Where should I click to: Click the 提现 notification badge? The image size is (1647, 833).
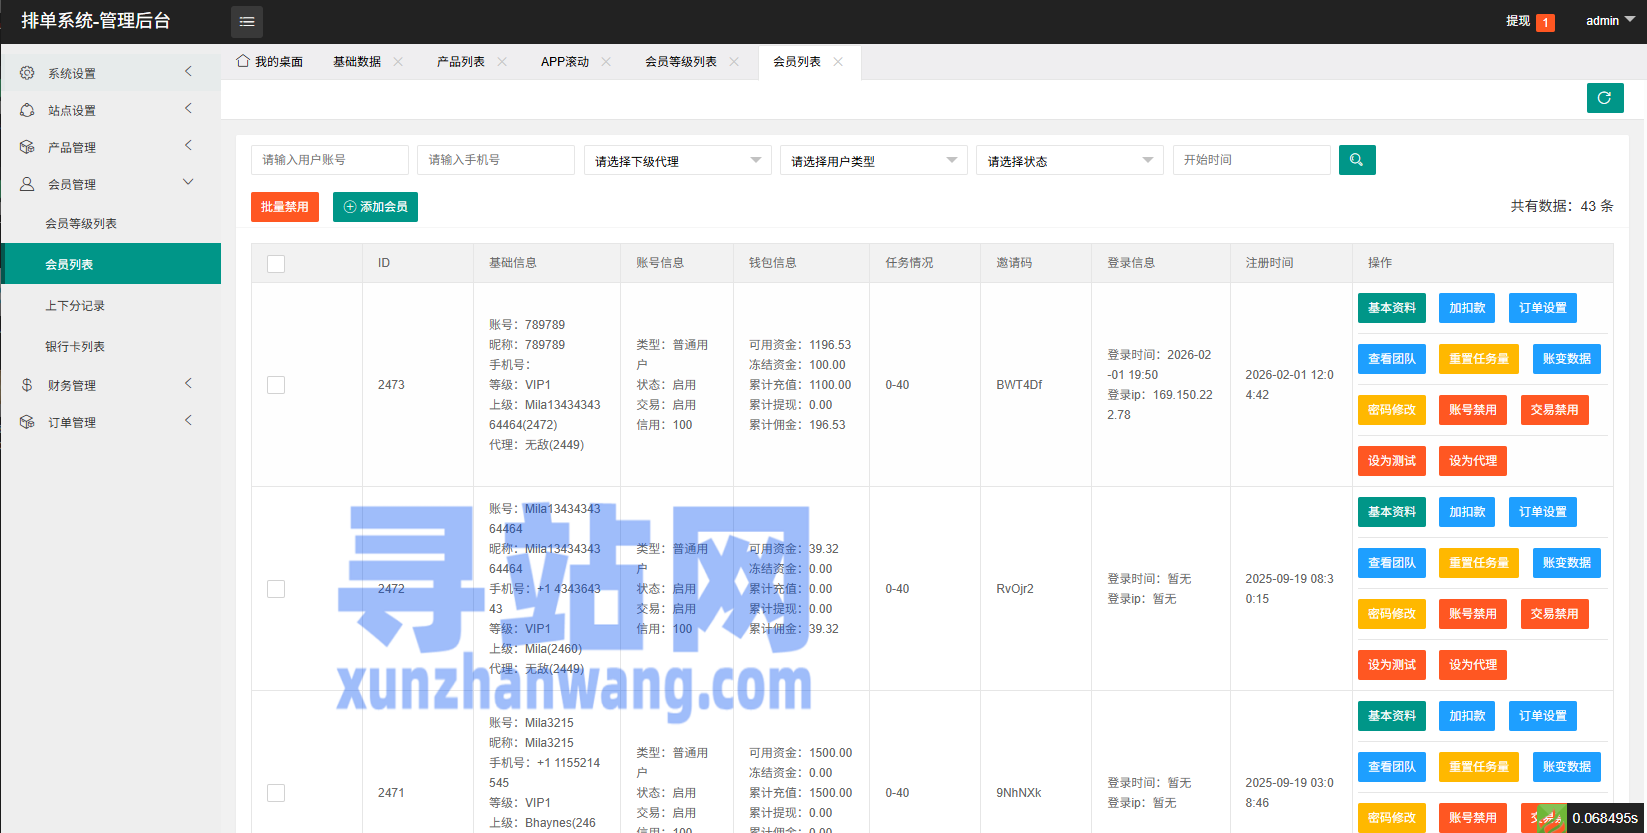[1545, 22]
